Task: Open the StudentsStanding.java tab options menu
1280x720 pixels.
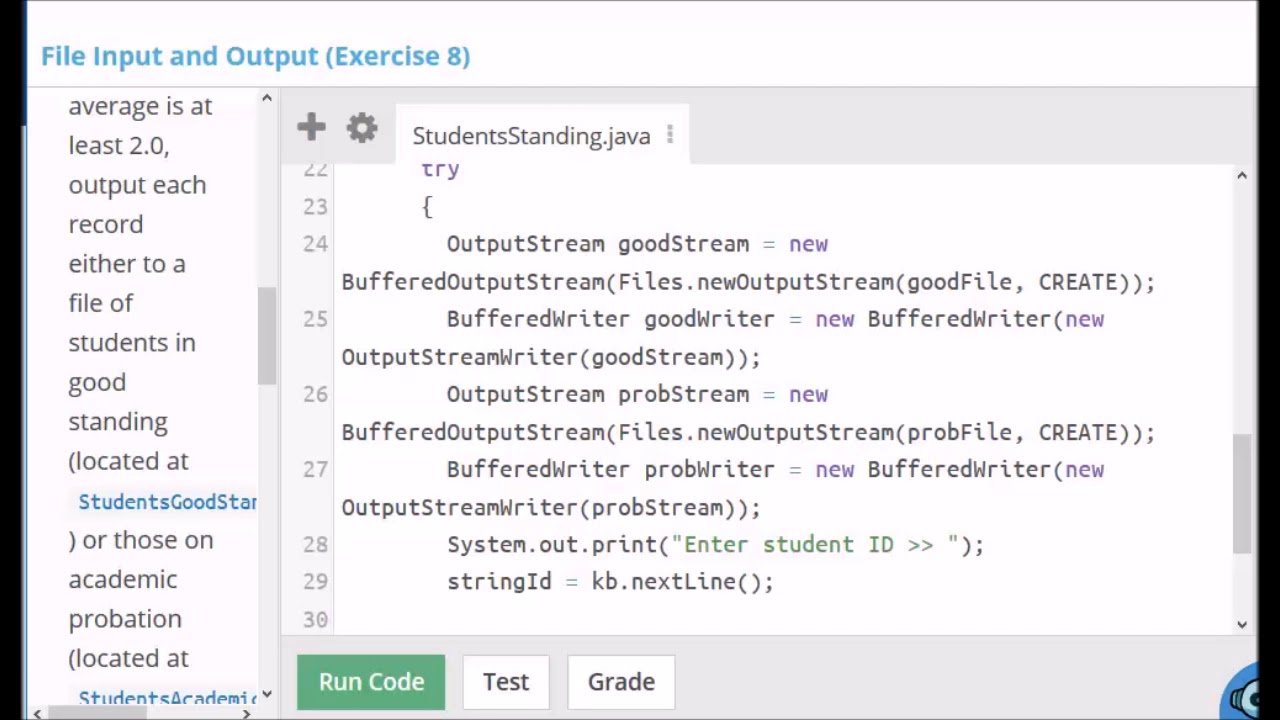Action: click(670, 135)
